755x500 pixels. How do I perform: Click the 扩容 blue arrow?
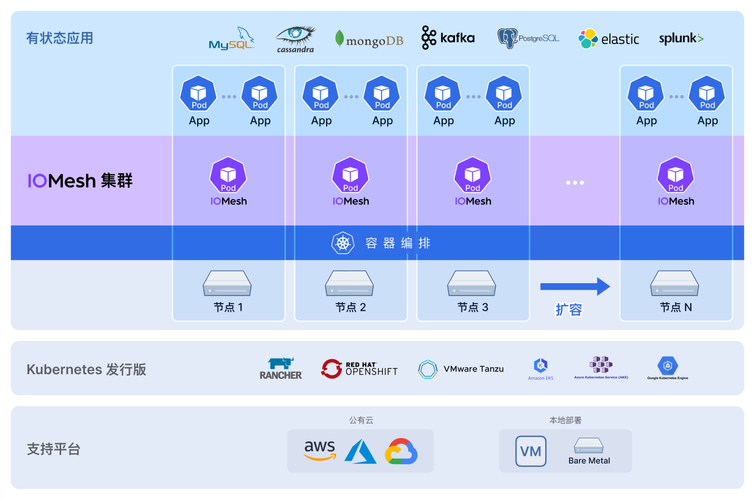575,287
